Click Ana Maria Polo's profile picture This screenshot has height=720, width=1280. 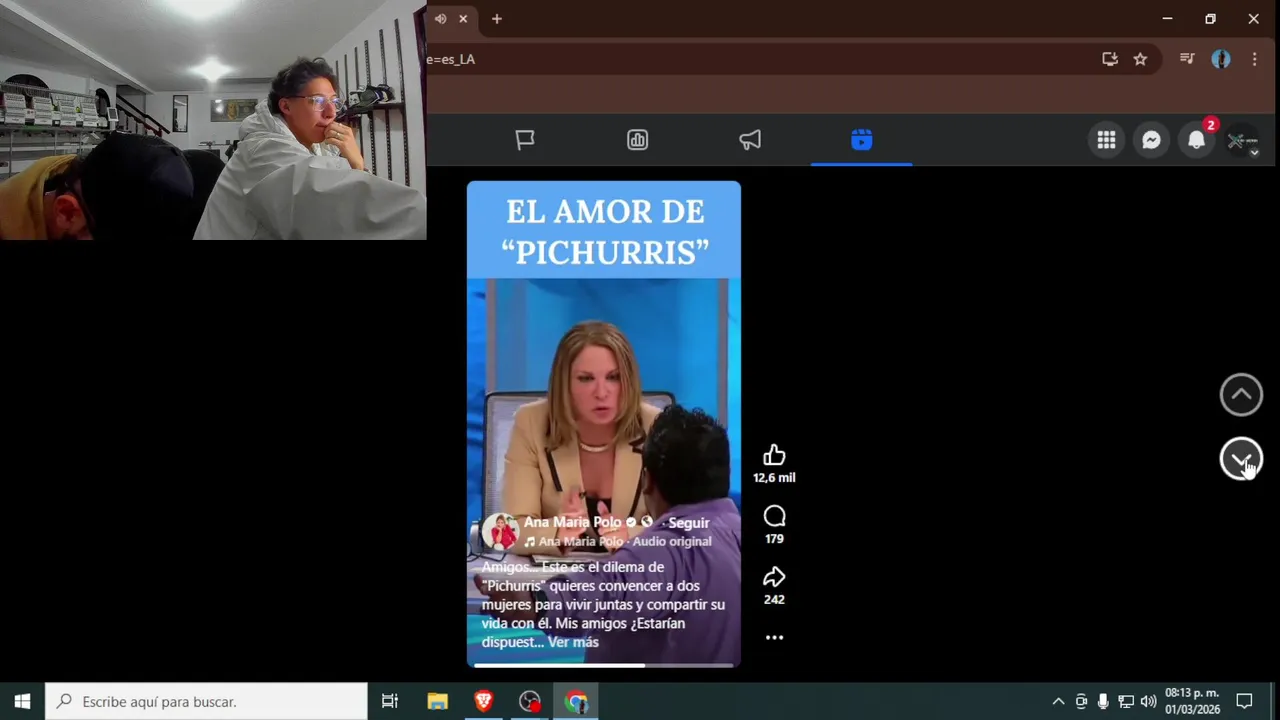click(x=500, y=531)
